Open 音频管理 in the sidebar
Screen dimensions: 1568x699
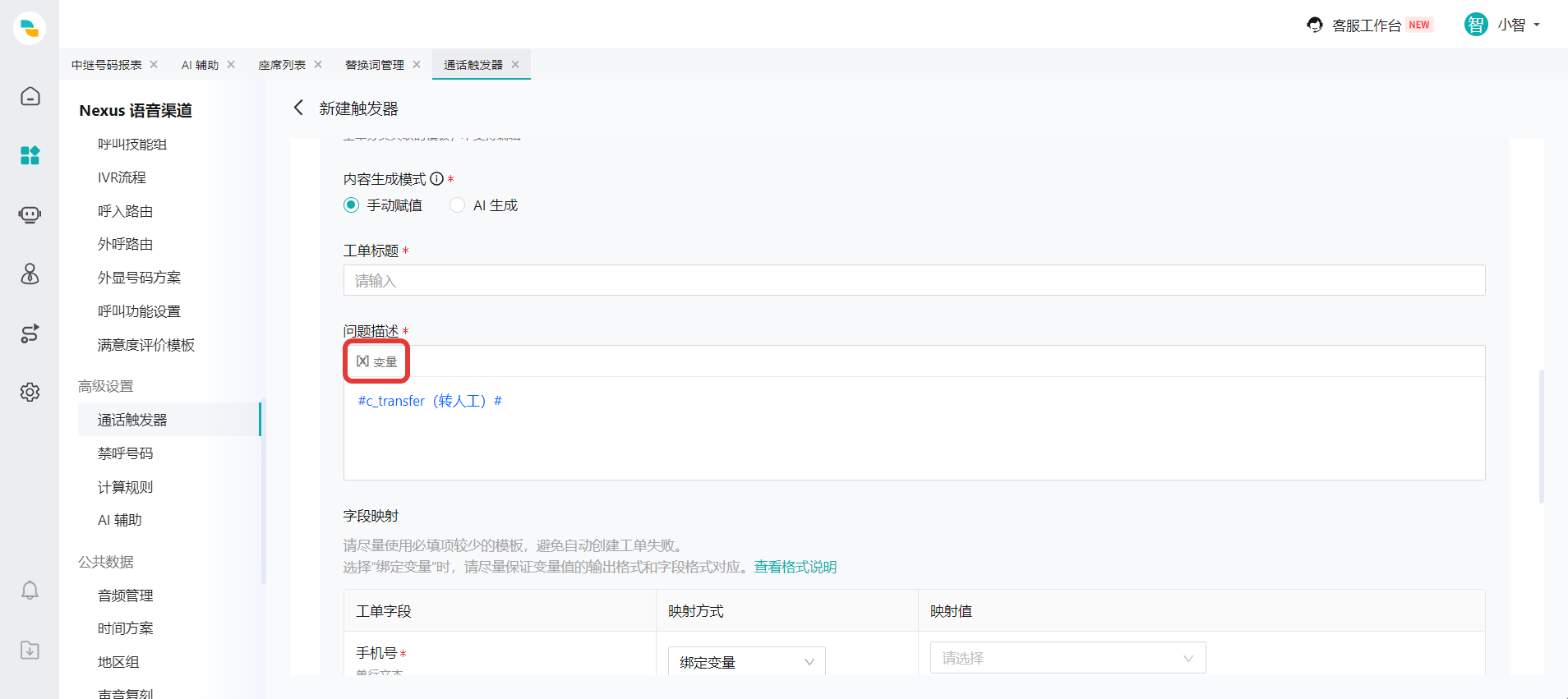coord(125,595)
